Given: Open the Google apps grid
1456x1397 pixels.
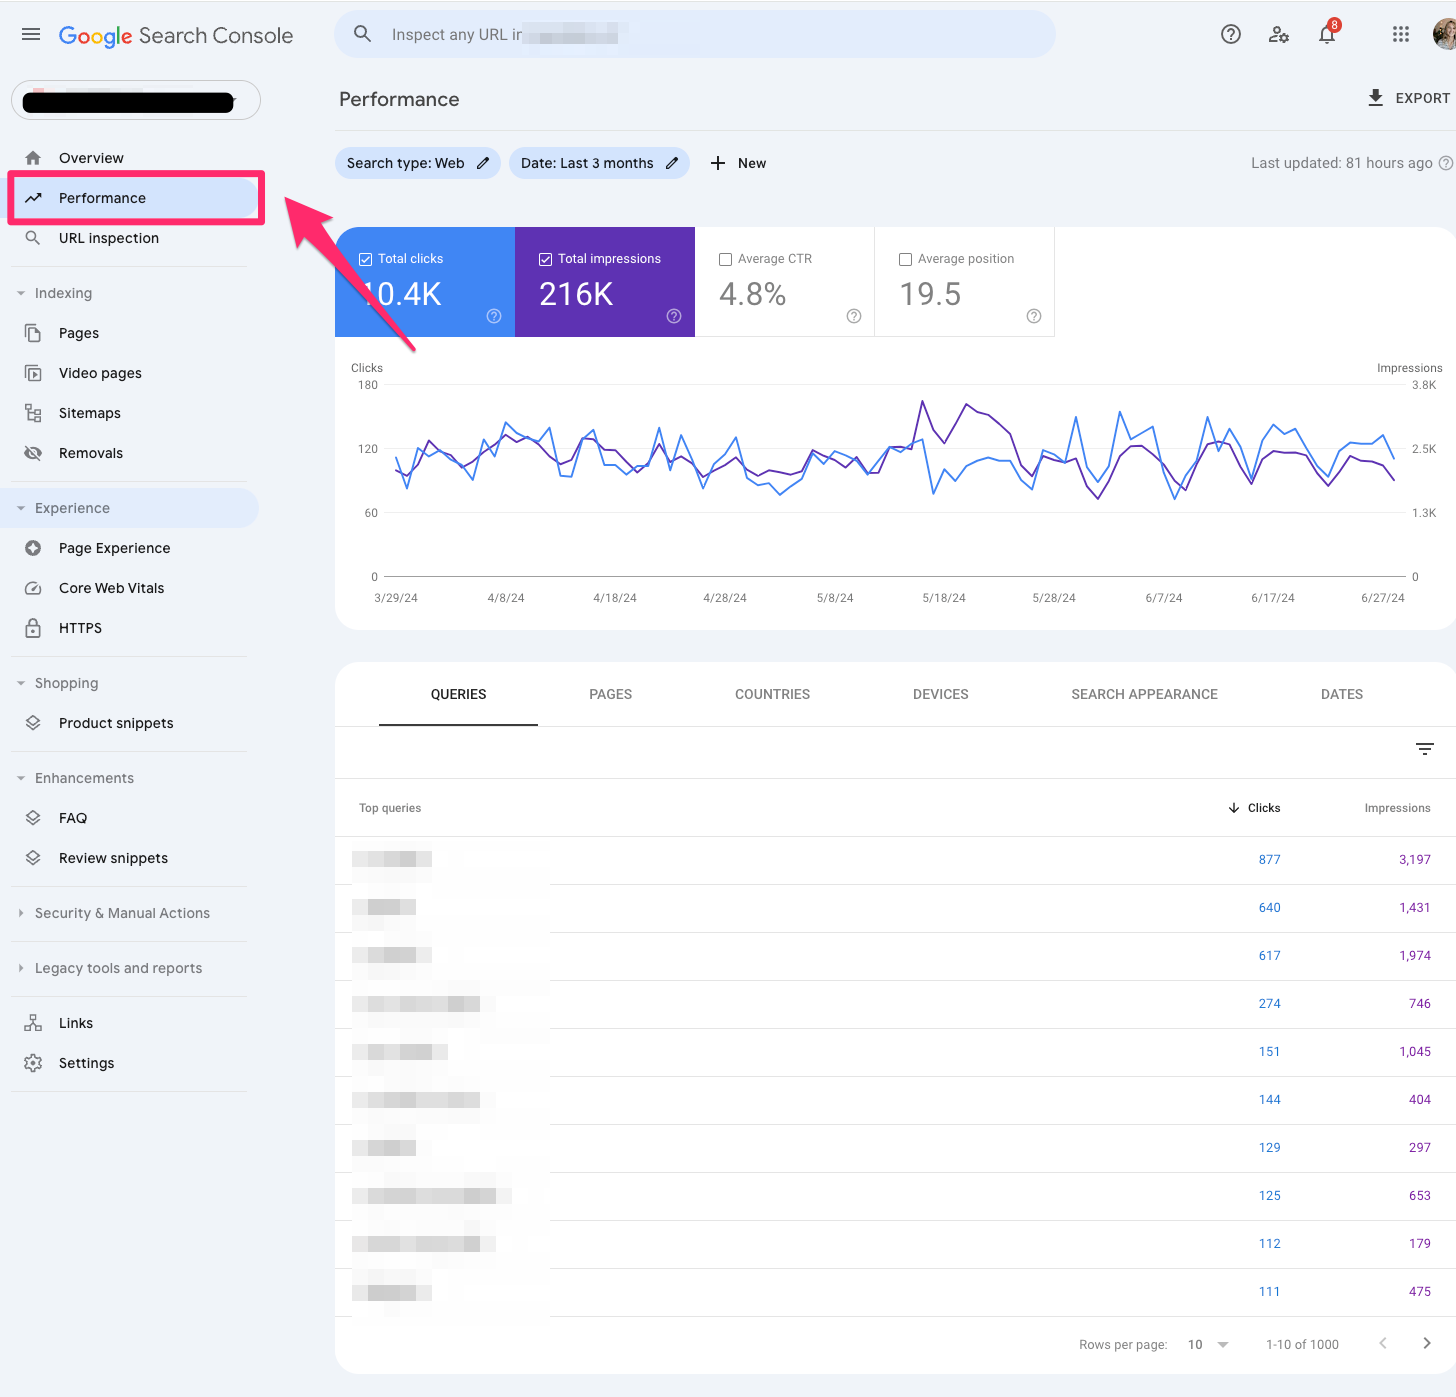Looking at the screenshot, I should [x=1400, y=33].
